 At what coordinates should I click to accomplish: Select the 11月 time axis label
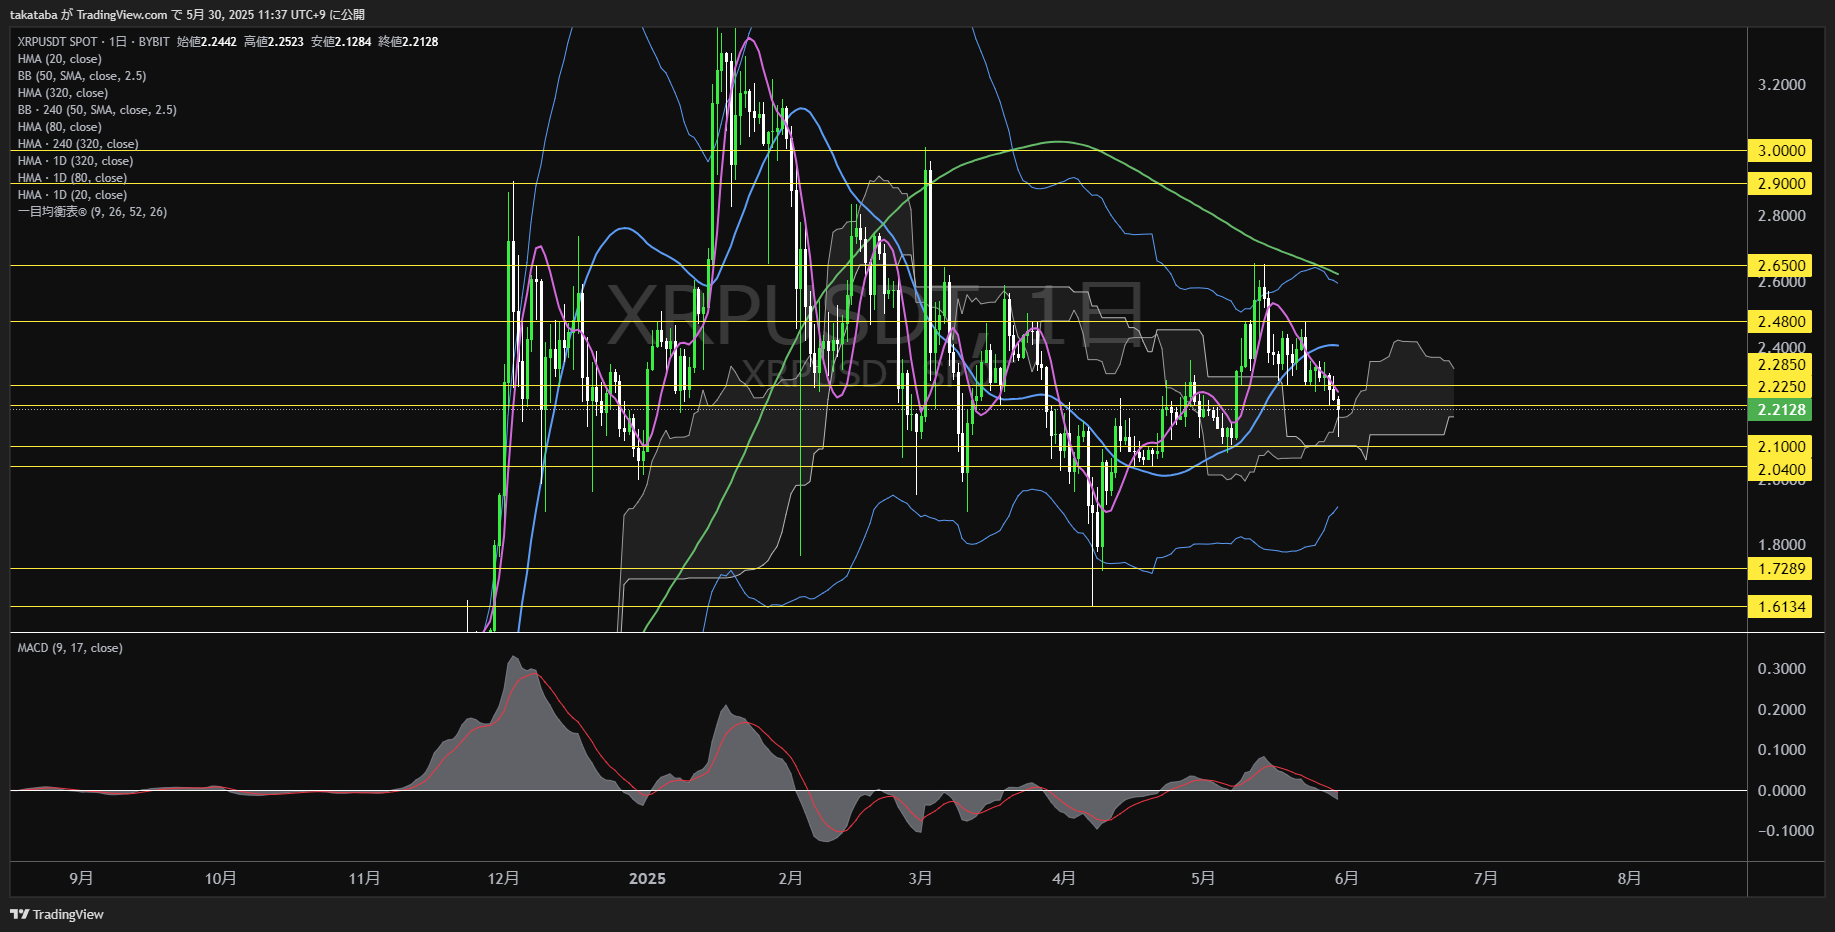[x=364, y=878]
